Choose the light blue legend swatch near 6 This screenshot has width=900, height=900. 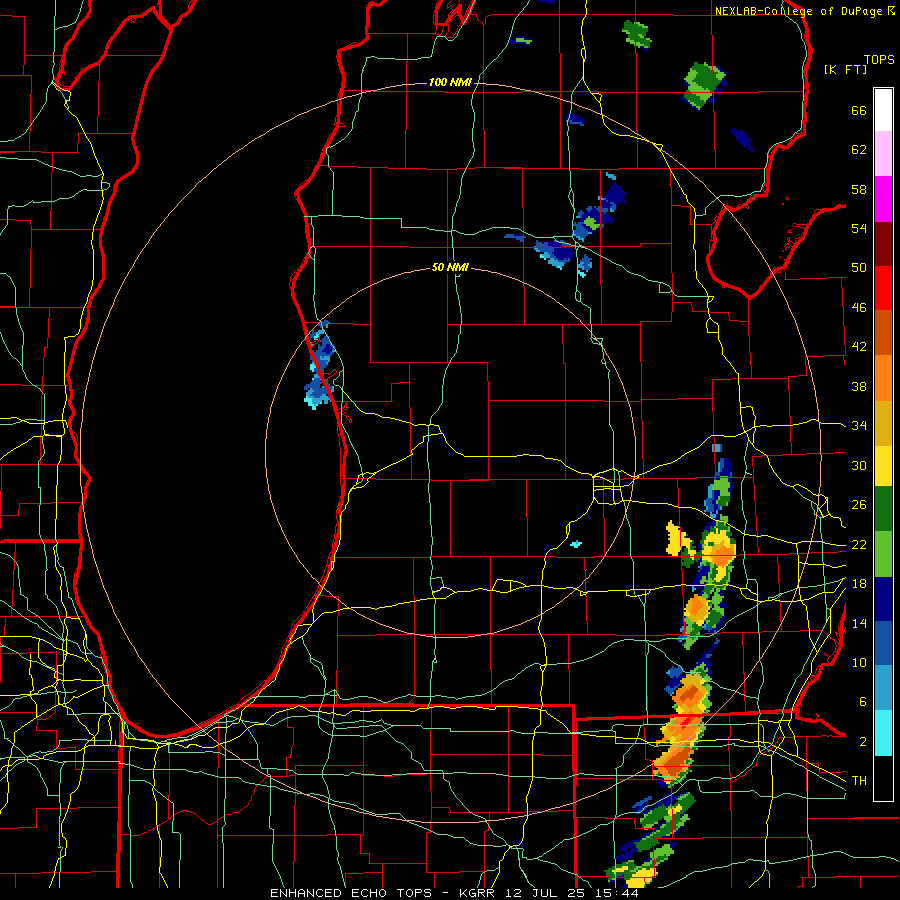pyautogui.click(x=883, y=688)
